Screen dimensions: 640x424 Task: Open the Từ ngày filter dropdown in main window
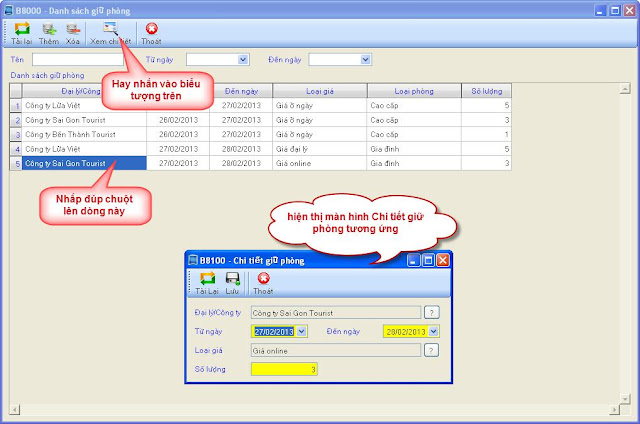243,60
